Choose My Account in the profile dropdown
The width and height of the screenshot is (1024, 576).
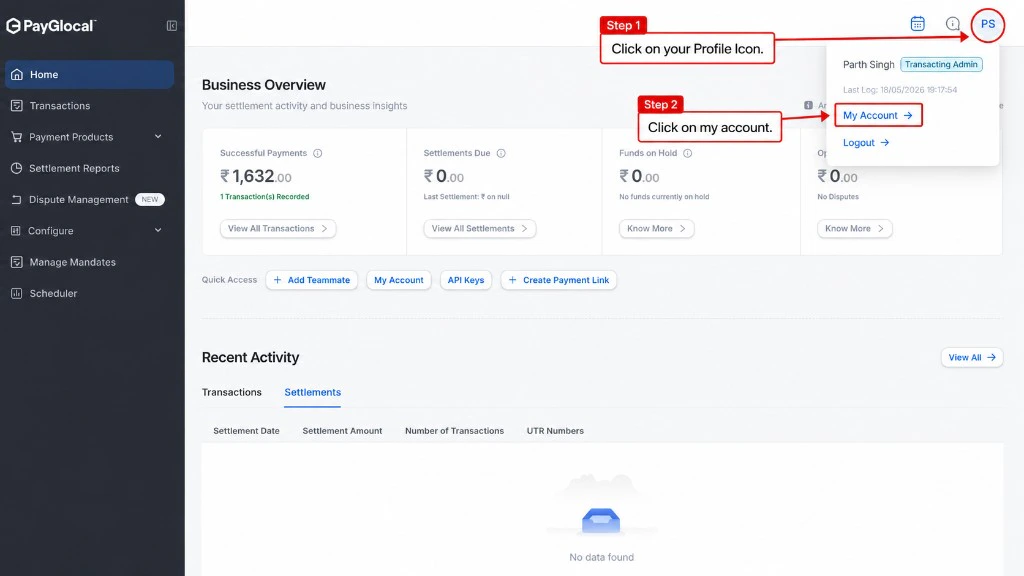[878, 116]
